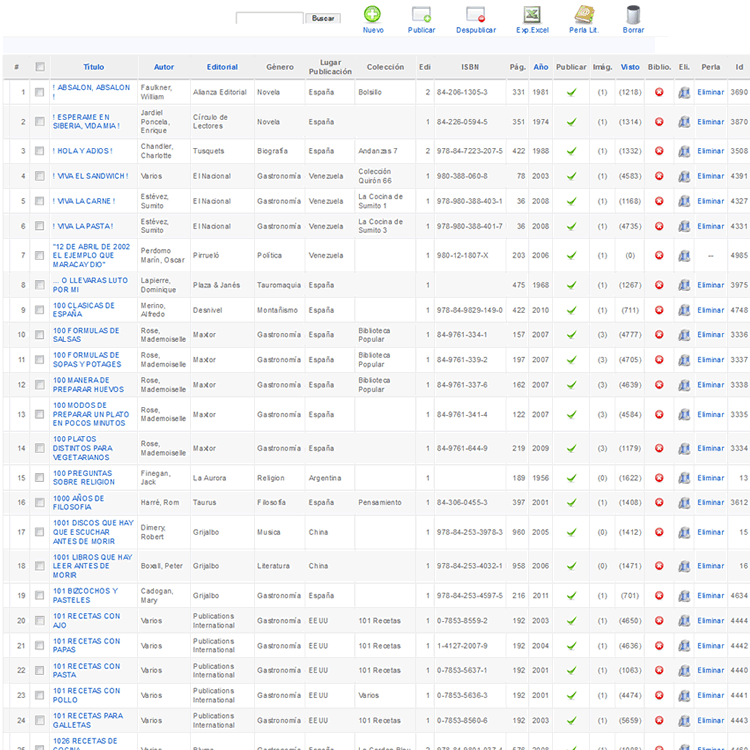The height and width of the screenshot is (750, 750).
Task: Click the Nuevo green plus icon
Action: pos(372,15)
